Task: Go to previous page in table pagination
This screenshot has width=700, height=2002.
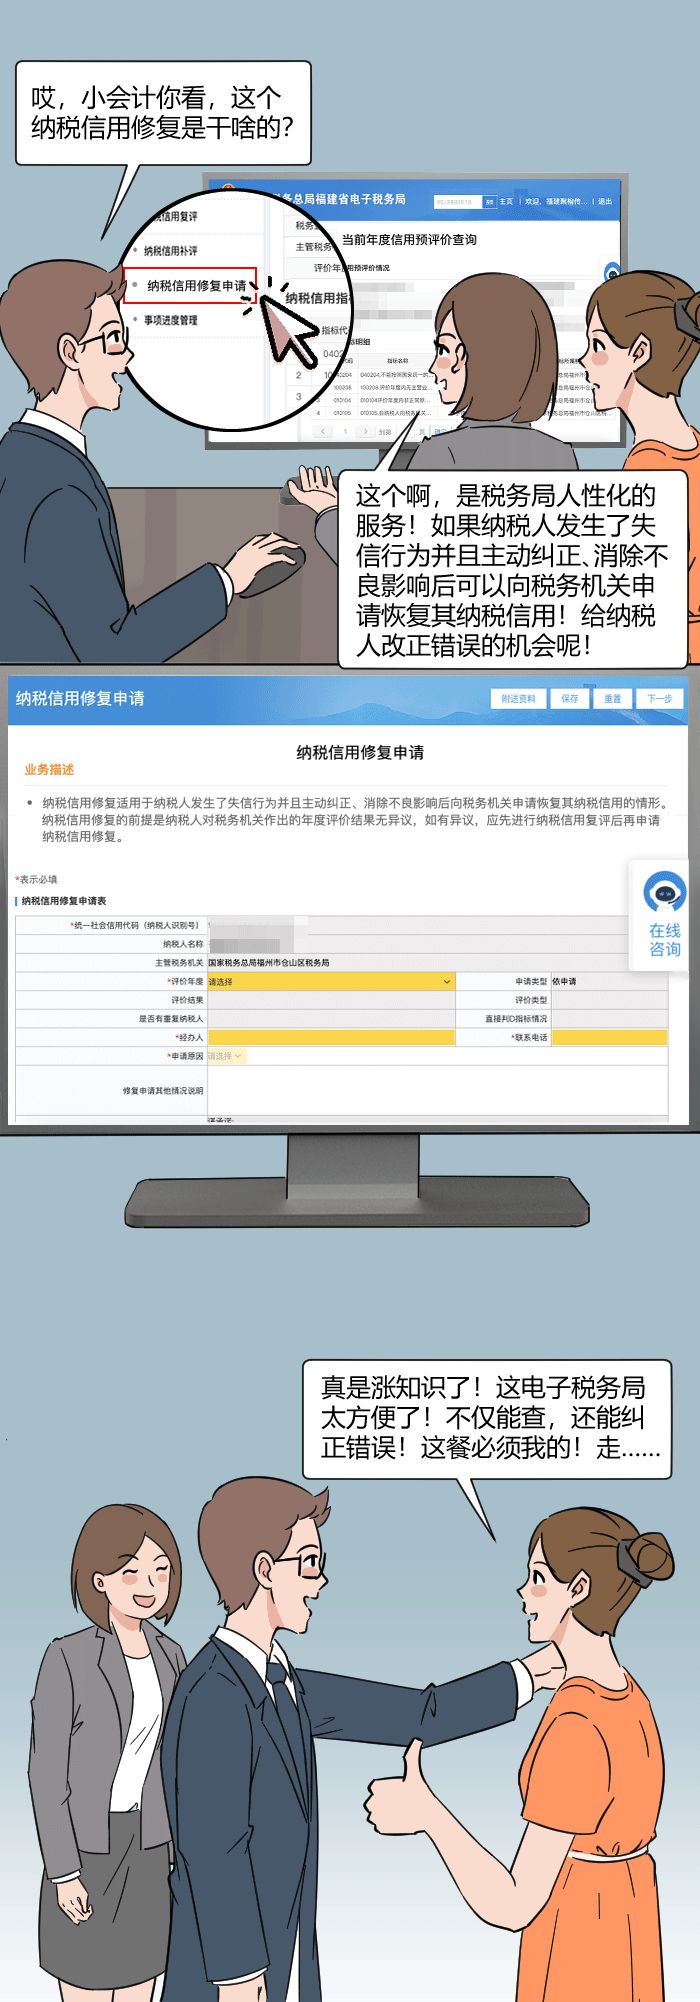Action: [x=323, y=431]
